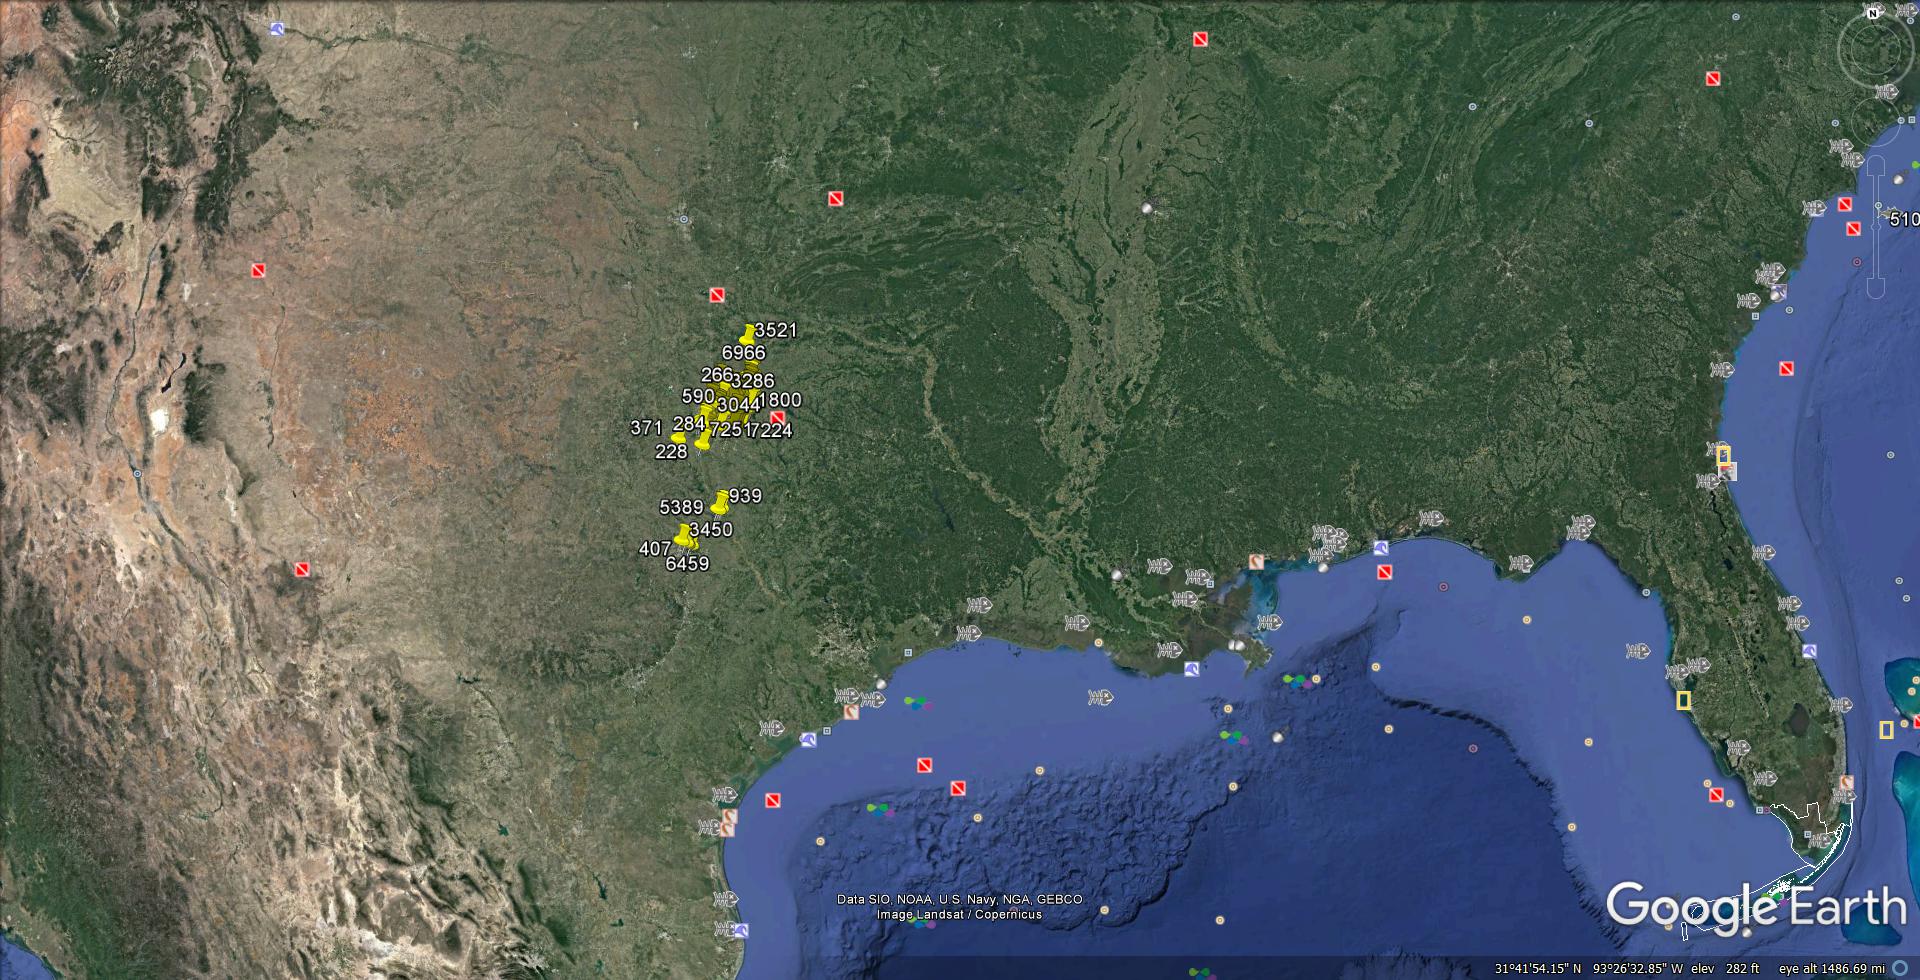Click the 1800 placemark label

pos(781,400)
